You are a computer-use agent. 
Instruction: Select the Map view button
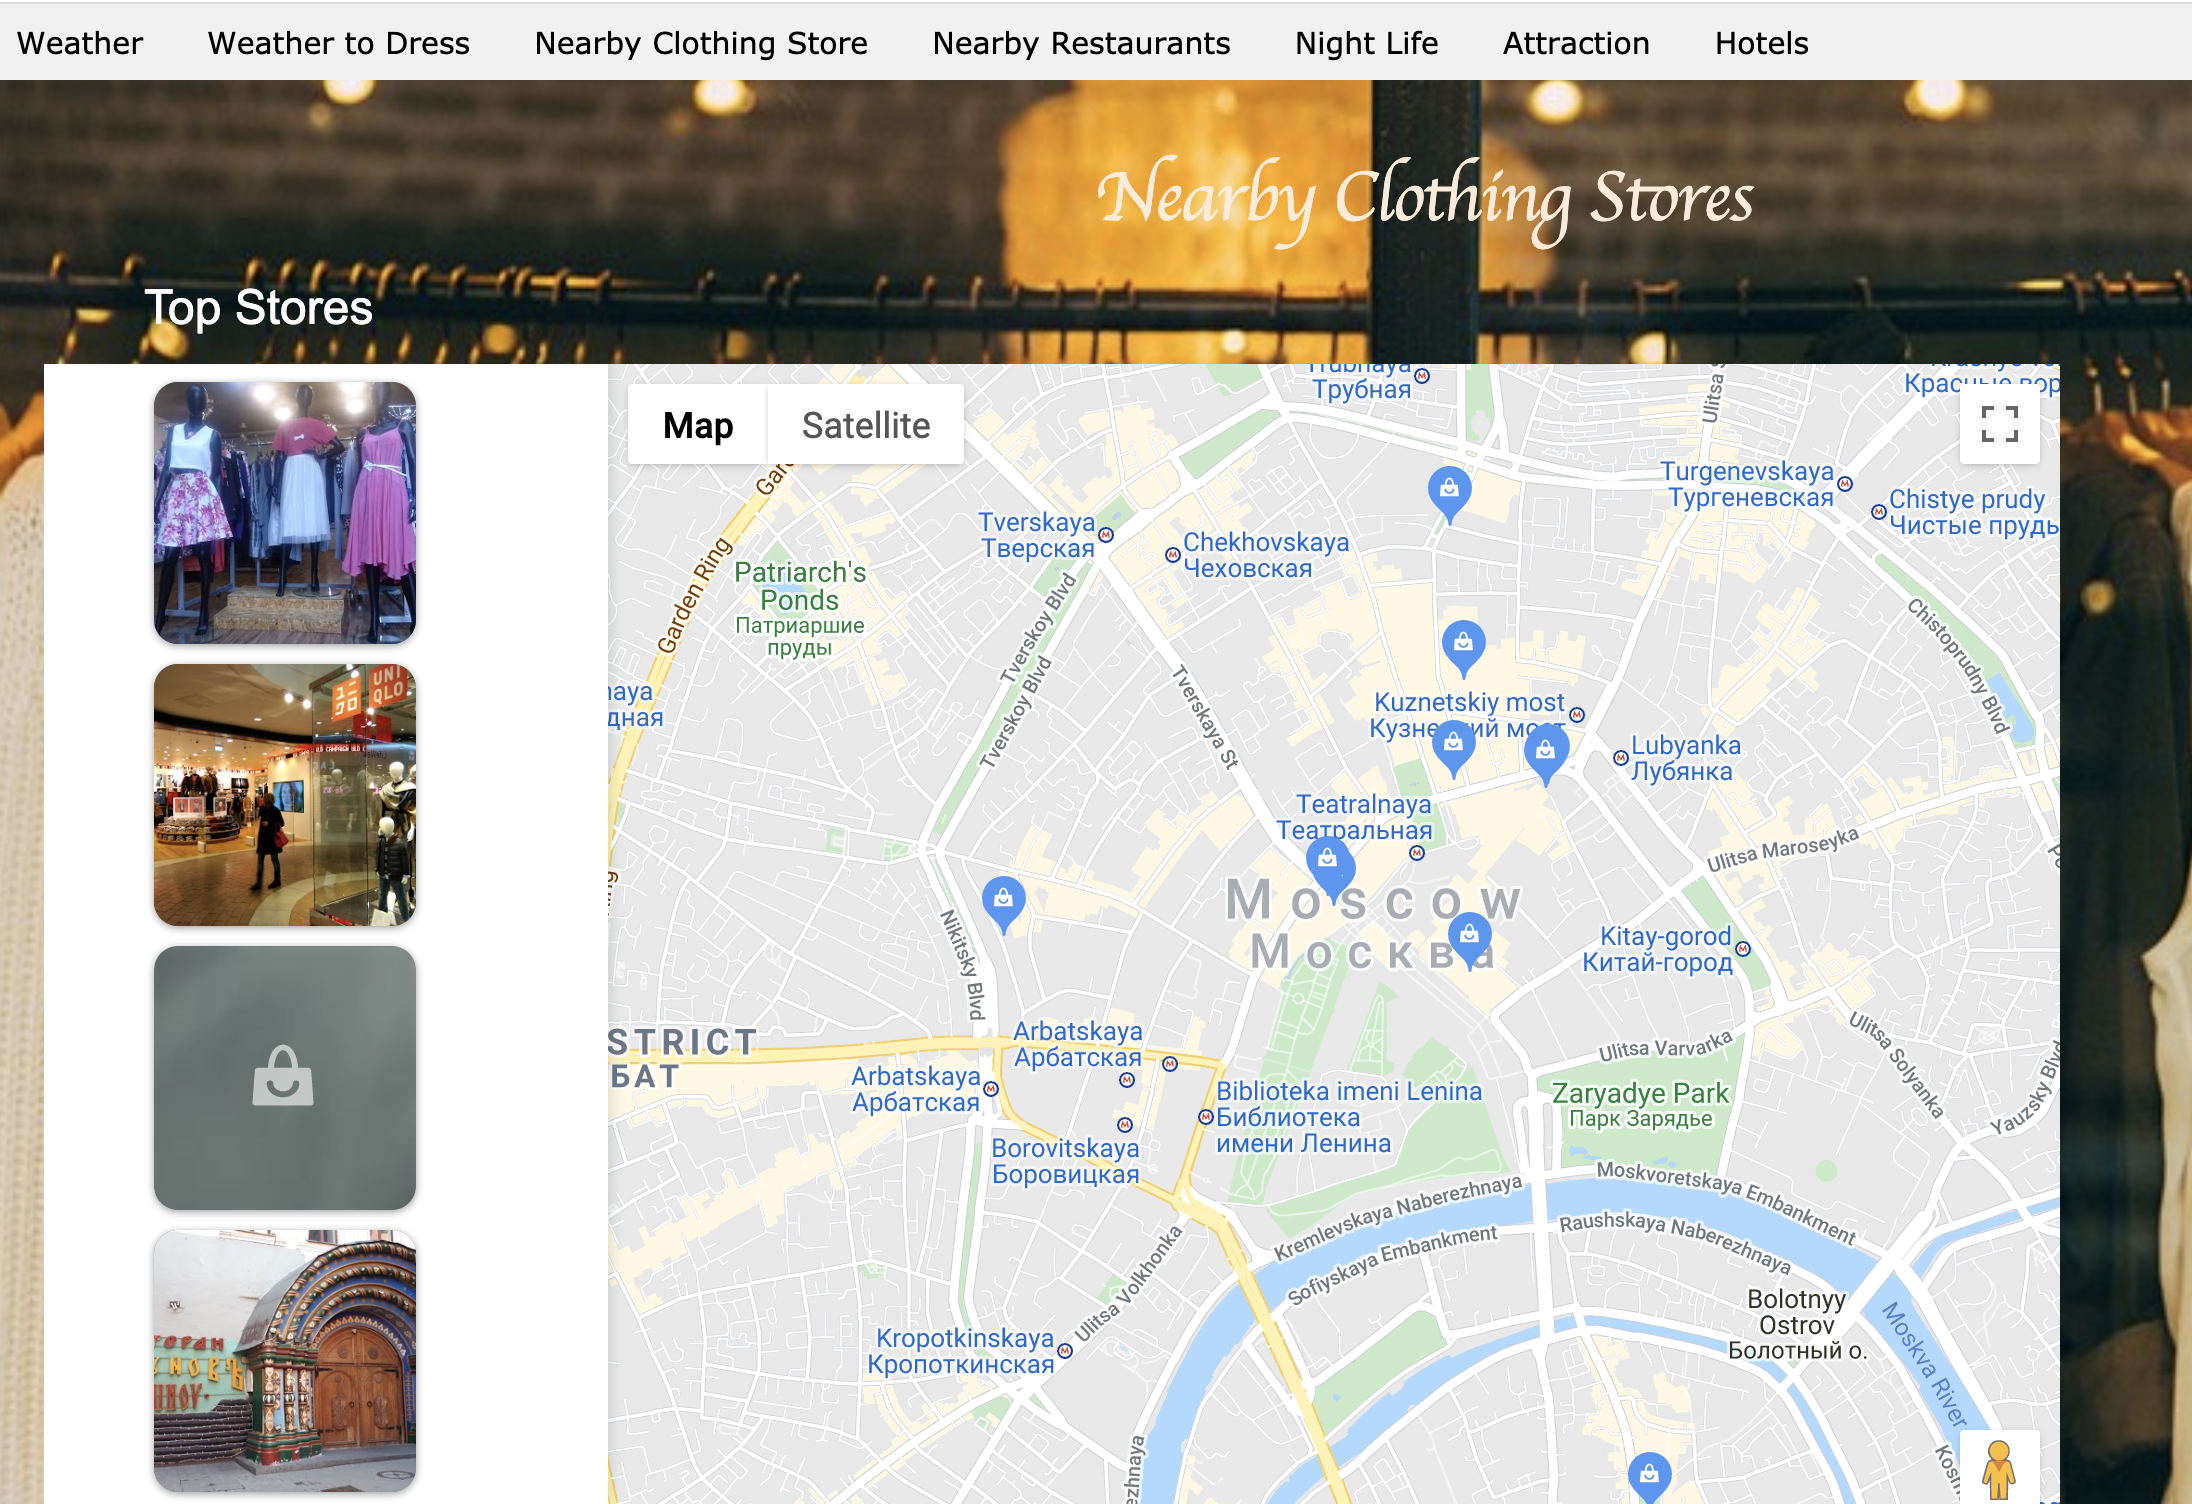[x=698, y=425]
